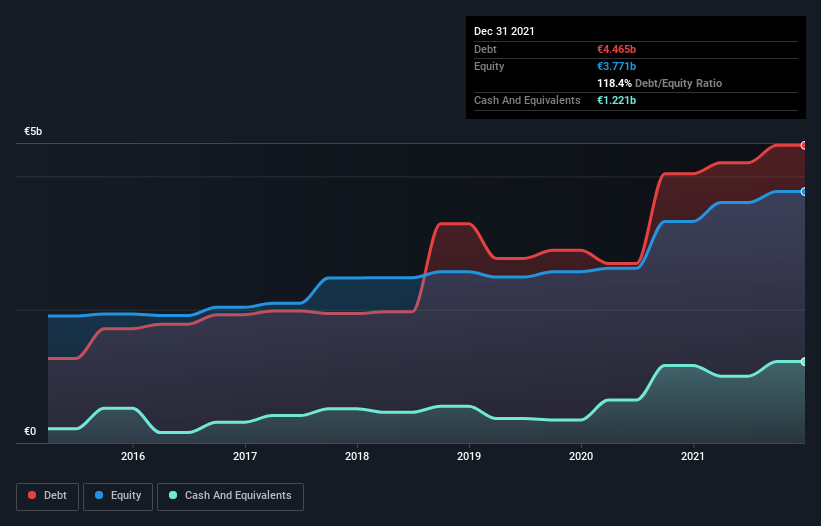Click the 2017 x-axis label
Viewport: 821px width, 526px height.
pos(245,456)
